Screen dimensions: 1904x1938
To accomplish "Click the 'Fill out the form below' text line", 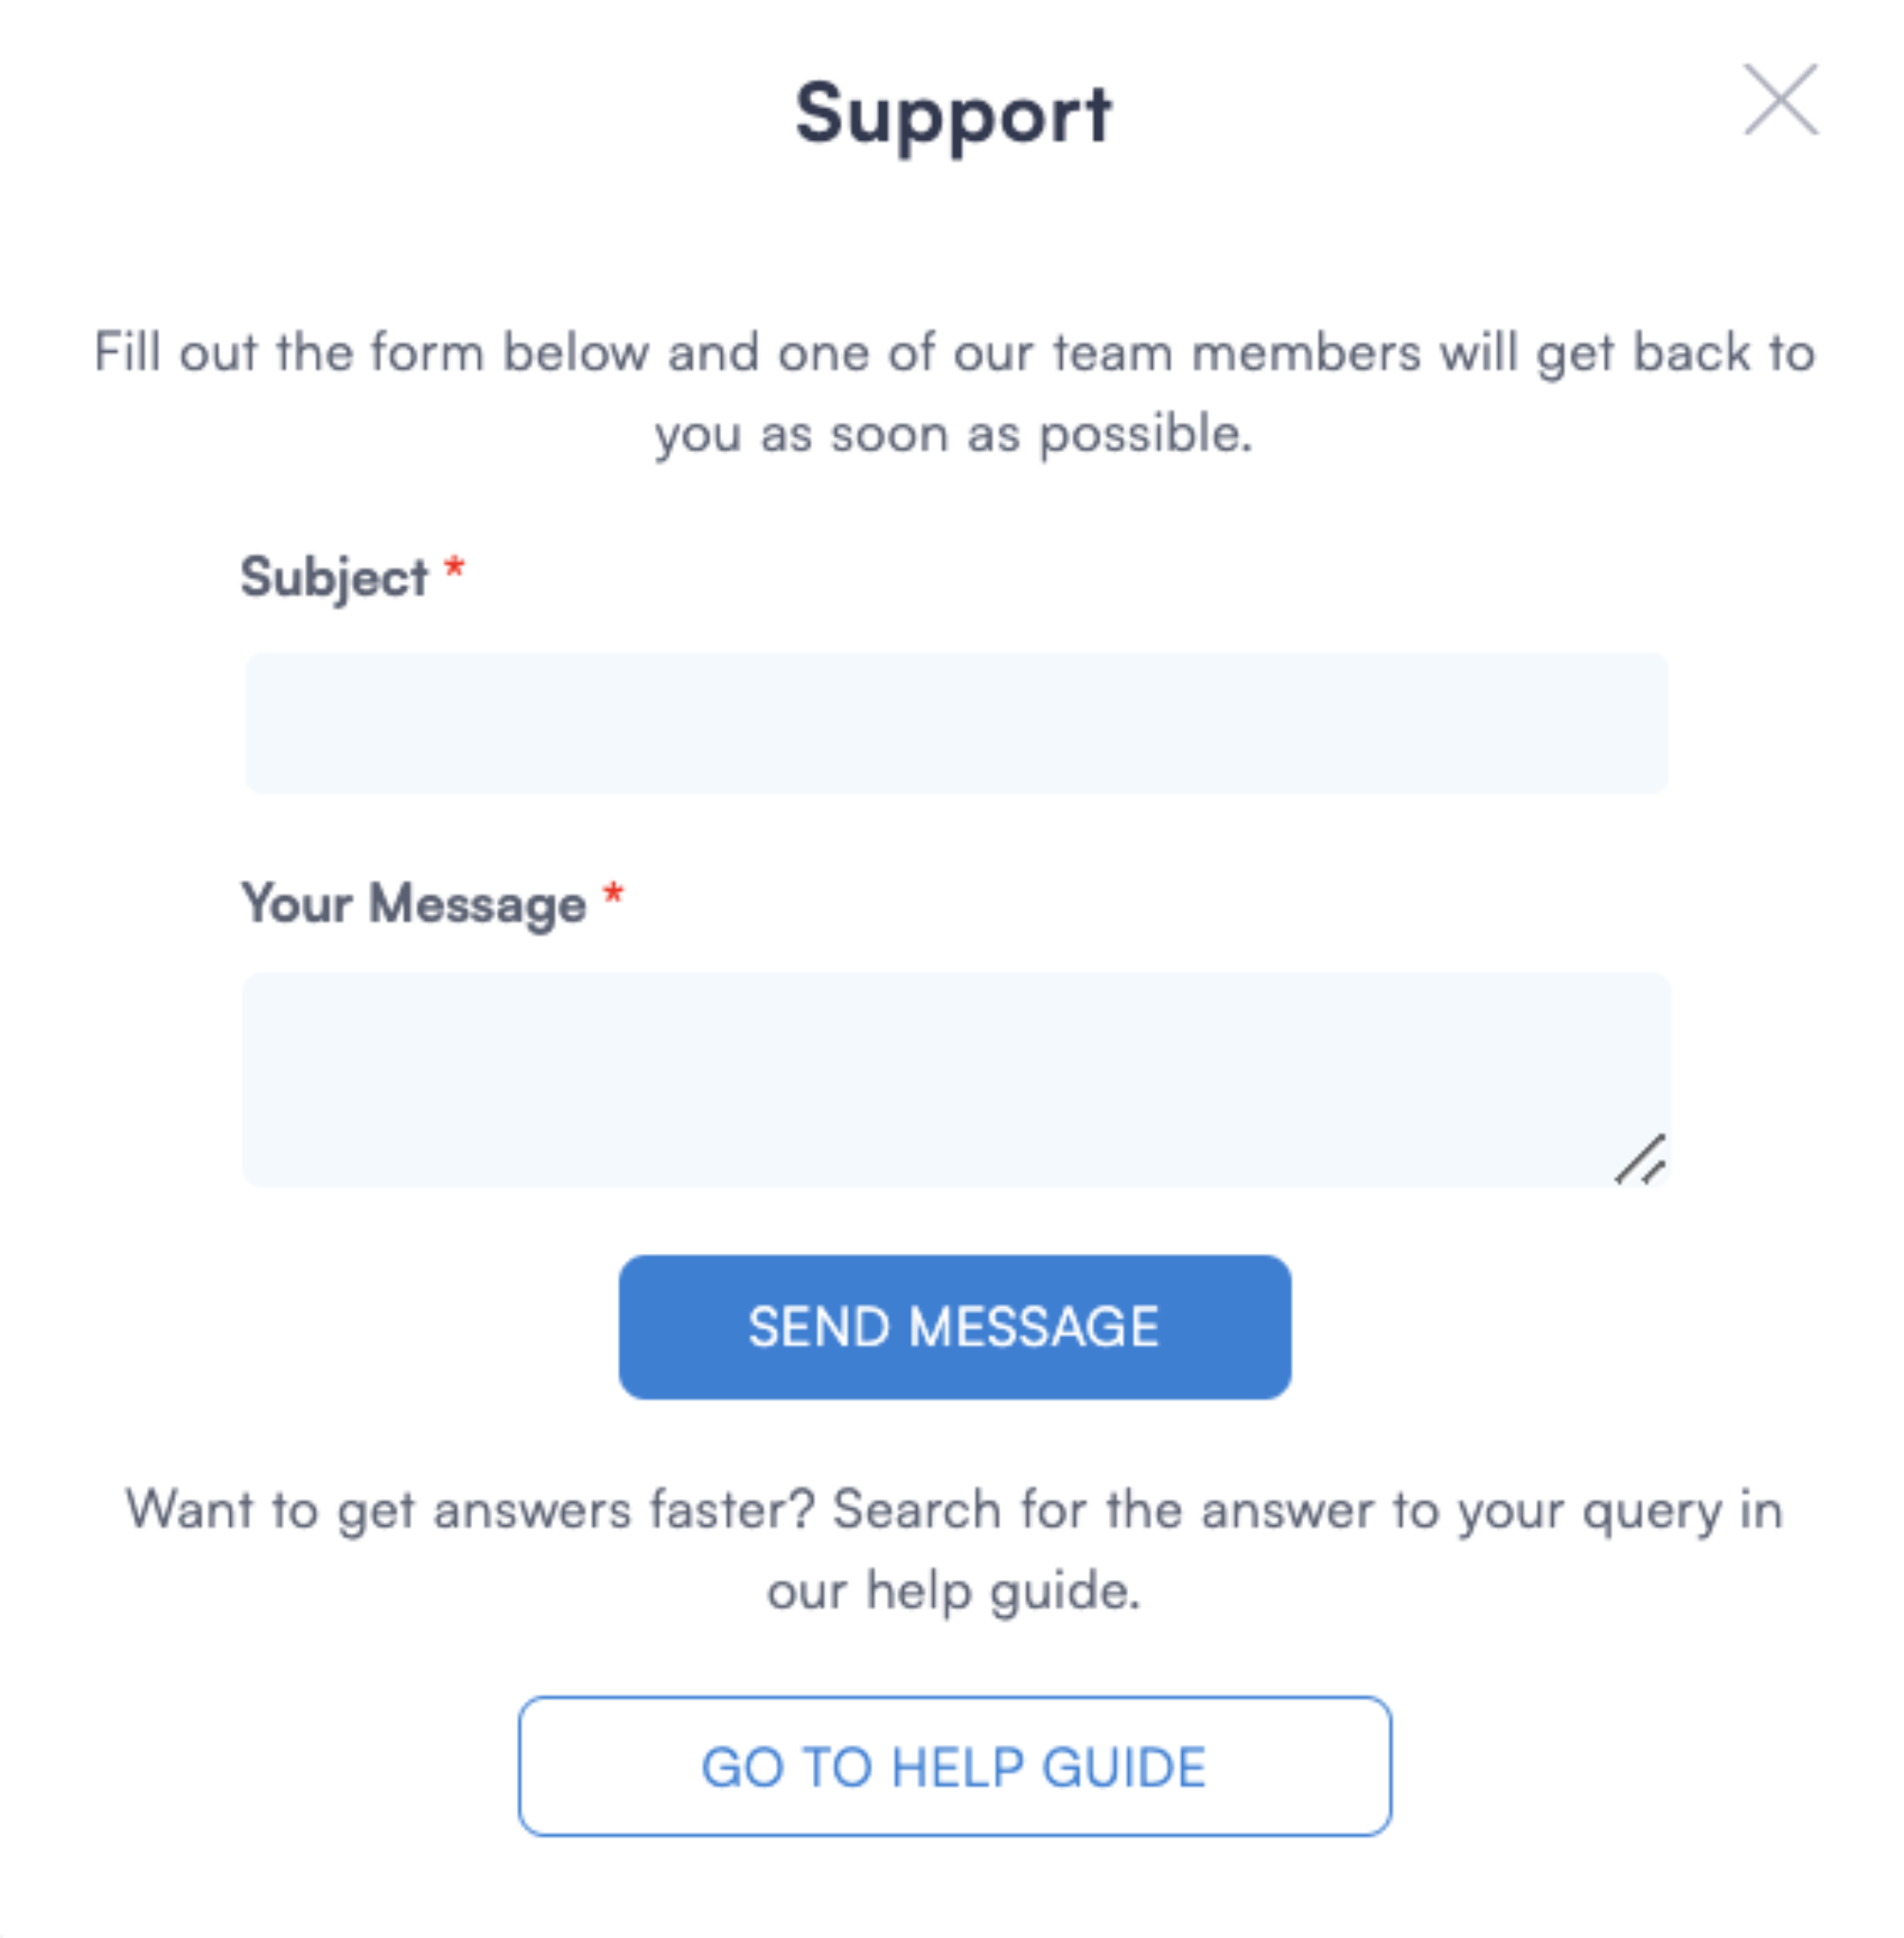I will [x=955, y=353].
